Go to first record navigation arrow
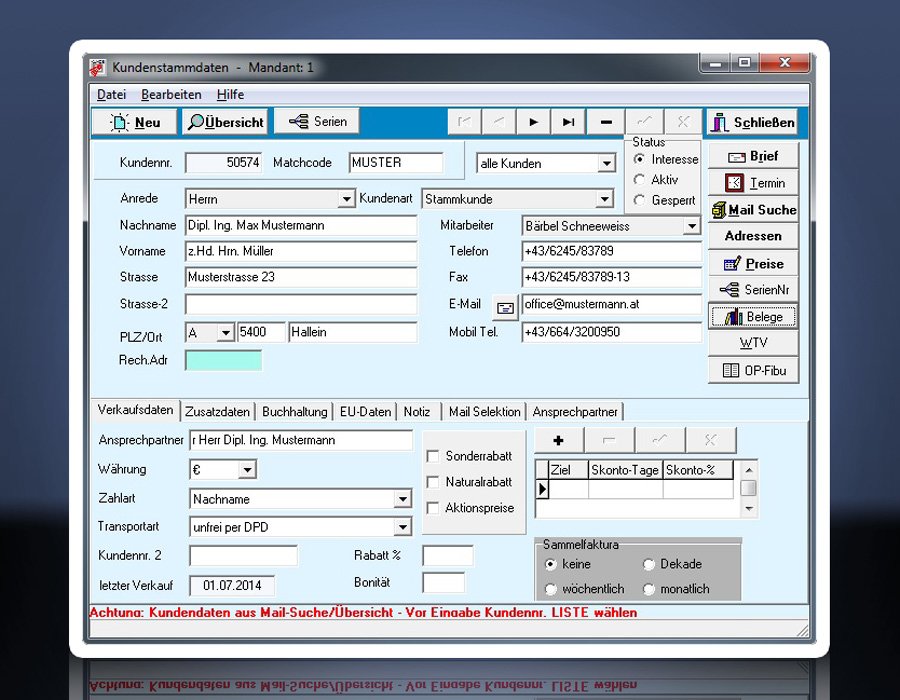This screenshot has height=700, width=900. [464, 122]
